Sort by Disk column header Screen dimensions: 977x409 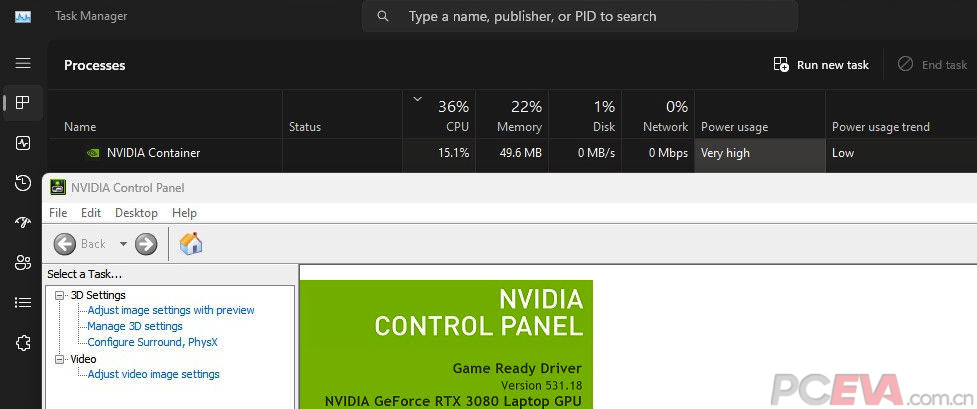[585, 114]
